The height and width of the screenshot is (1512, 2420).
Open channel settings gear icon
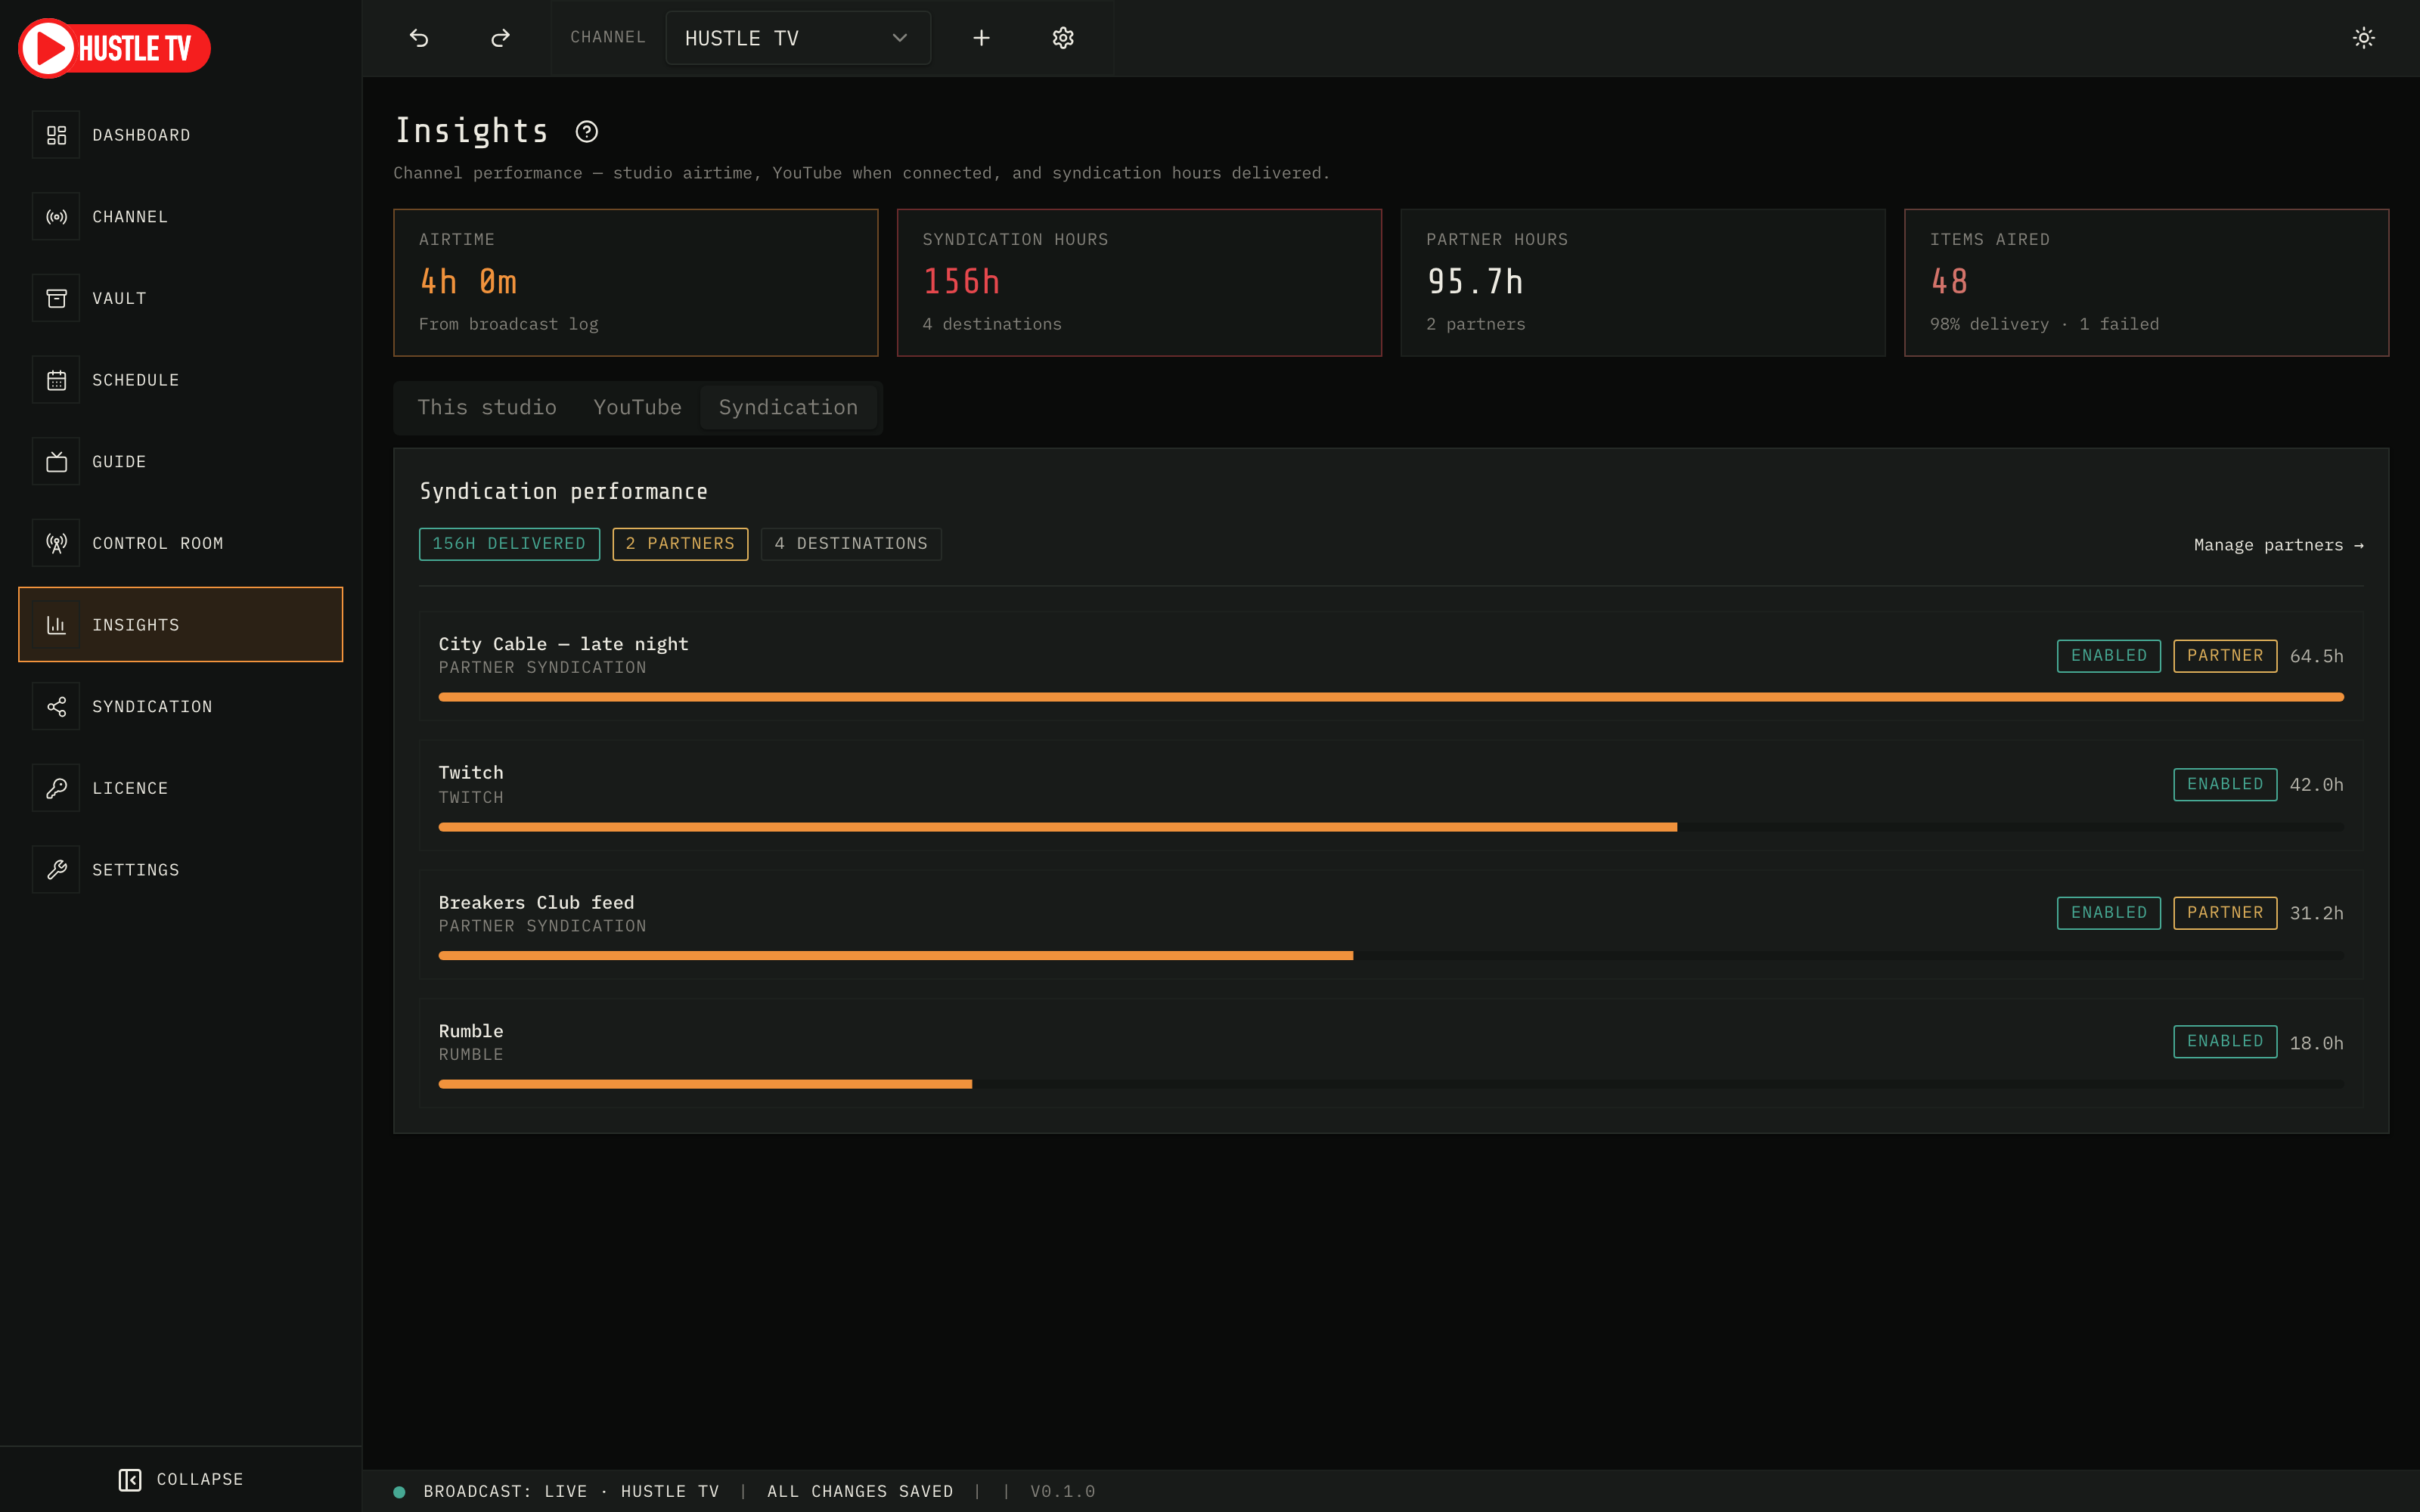[1063, 38]
